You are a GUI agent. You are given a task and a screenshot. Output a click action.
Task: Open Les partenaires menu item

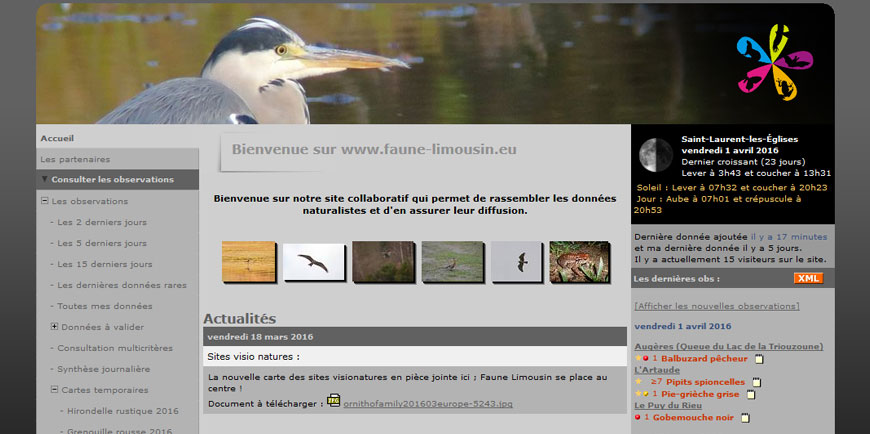click(75, 159)
